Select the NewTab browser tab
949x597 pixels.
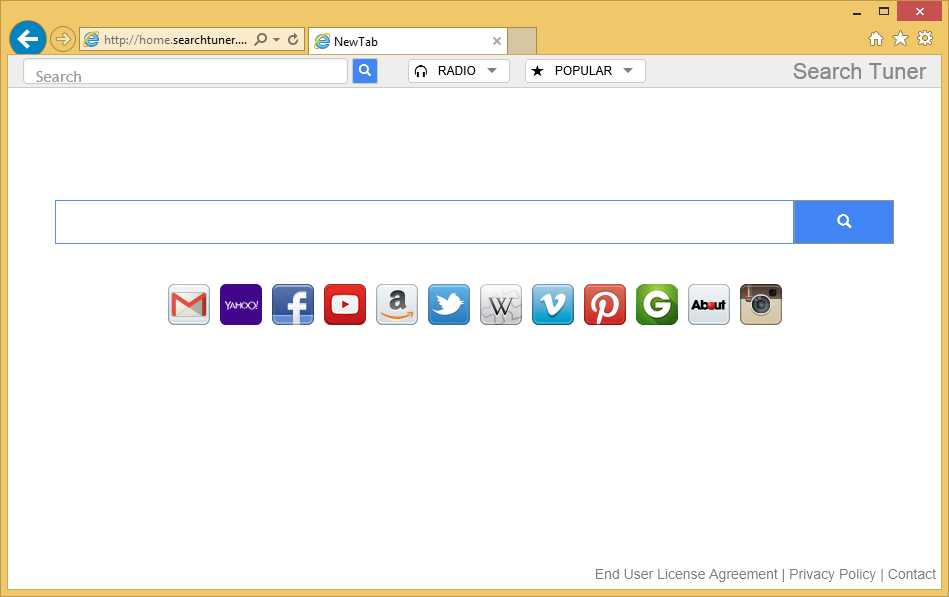(408, 41)
